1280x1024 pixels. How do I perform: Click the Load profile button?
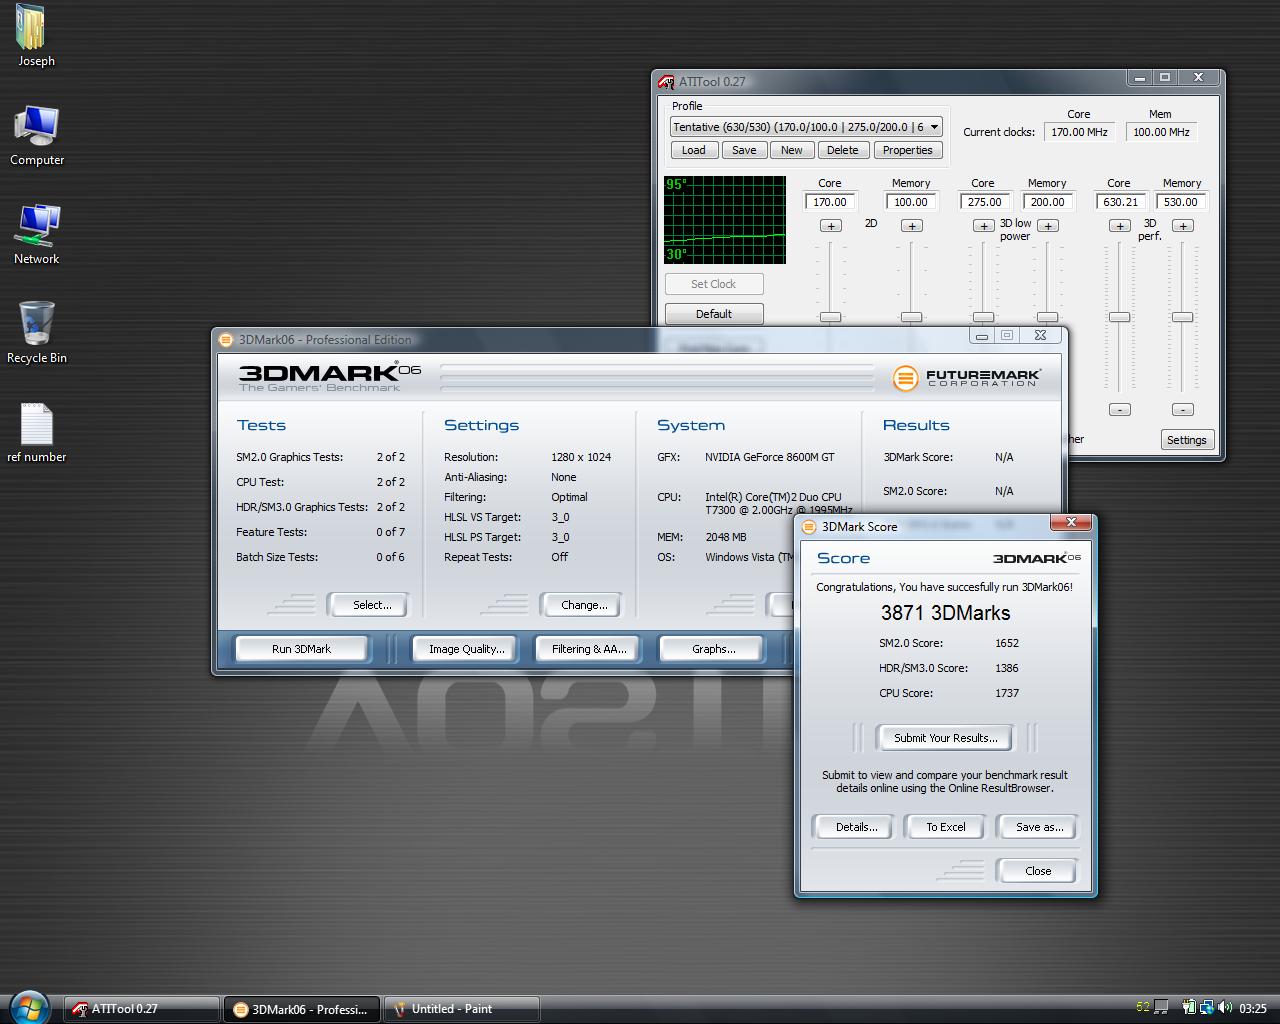coord(693,150)
